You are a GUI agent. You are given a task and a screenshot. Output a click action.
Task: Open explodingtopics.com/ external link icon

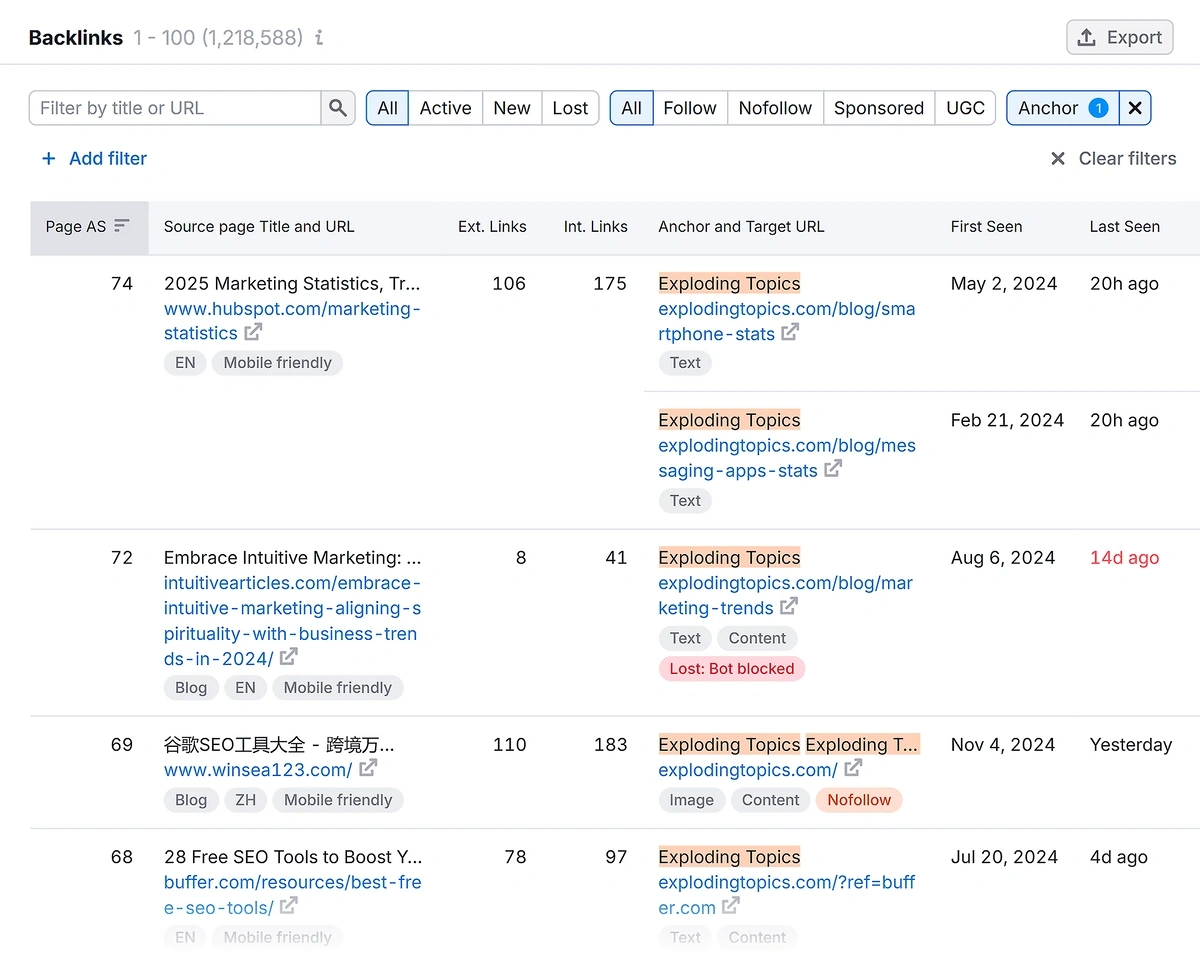(853, 768)
